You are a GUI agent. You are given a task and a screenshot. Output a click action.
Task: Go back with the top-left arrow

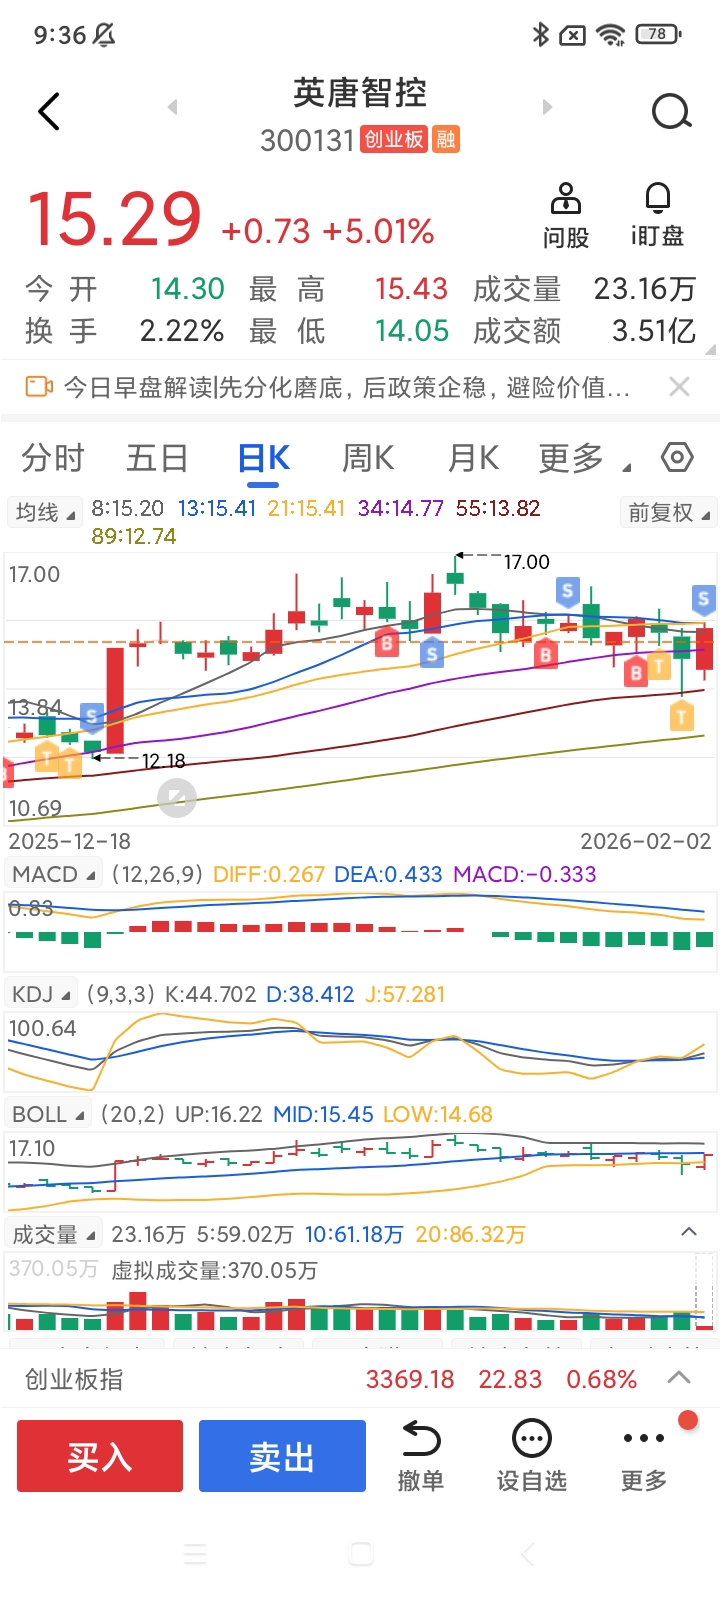pos(49,111)
